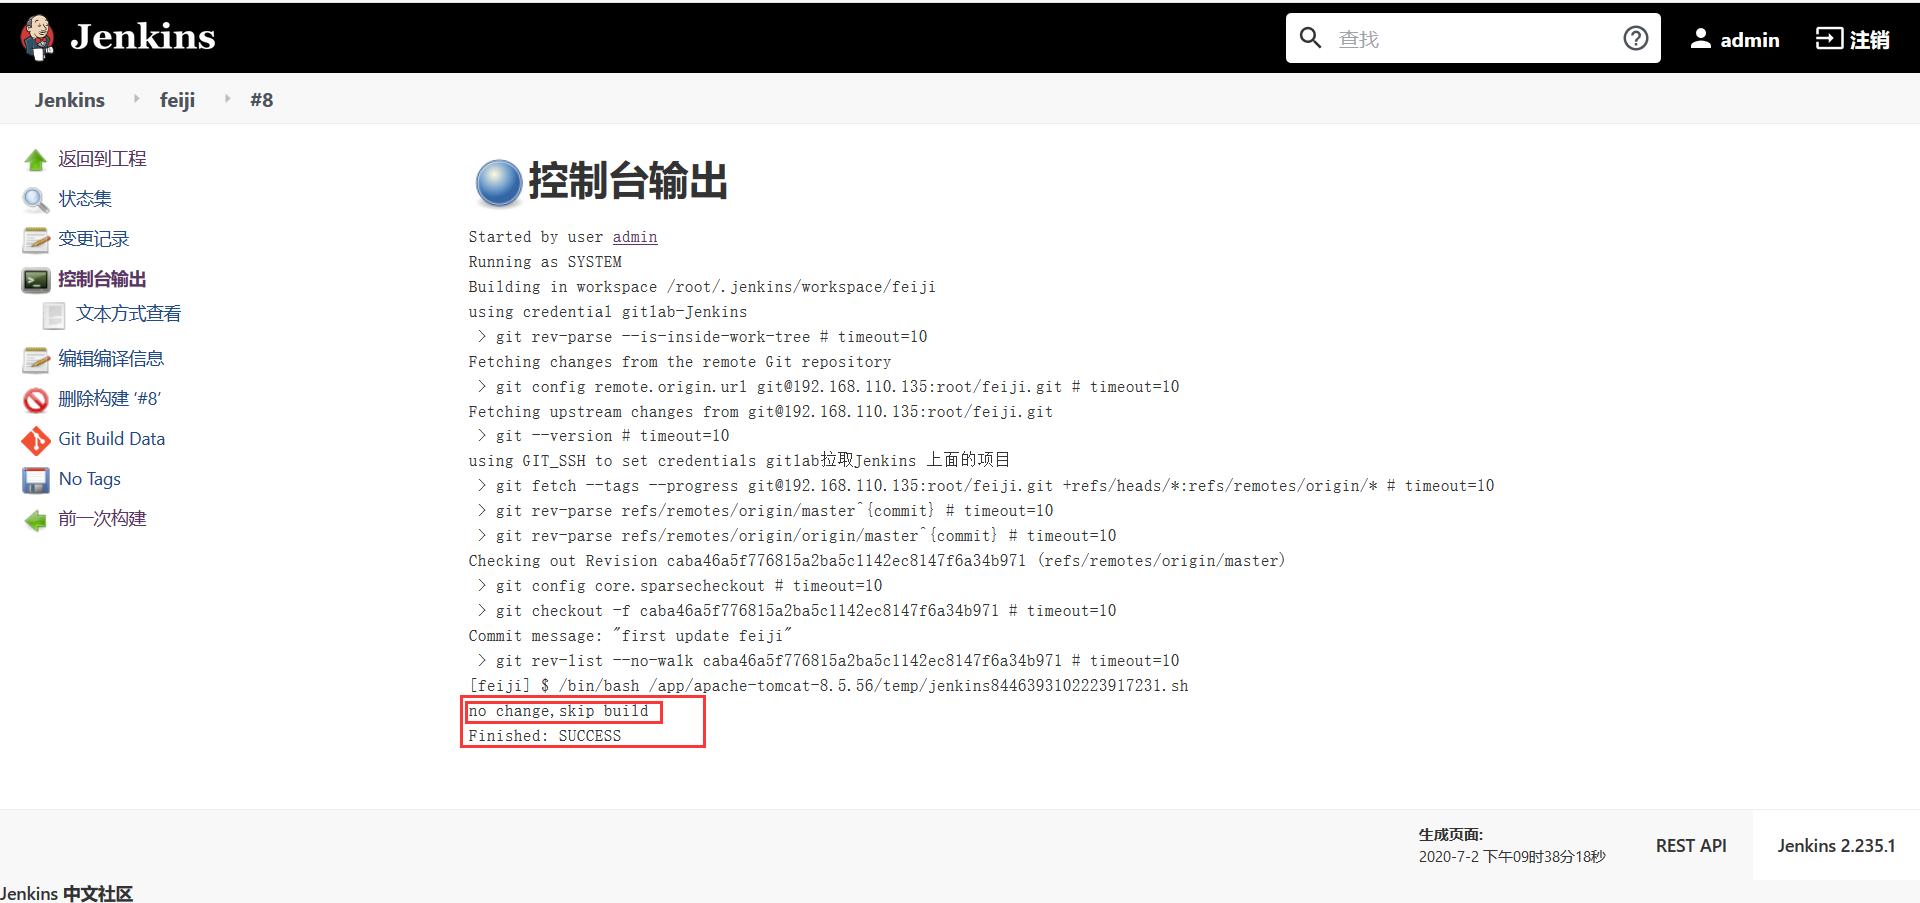The width and height of the screenshot is (1920, 903).
Task: Click the Git Build Data diamond icon
Action: click(36, 440)
